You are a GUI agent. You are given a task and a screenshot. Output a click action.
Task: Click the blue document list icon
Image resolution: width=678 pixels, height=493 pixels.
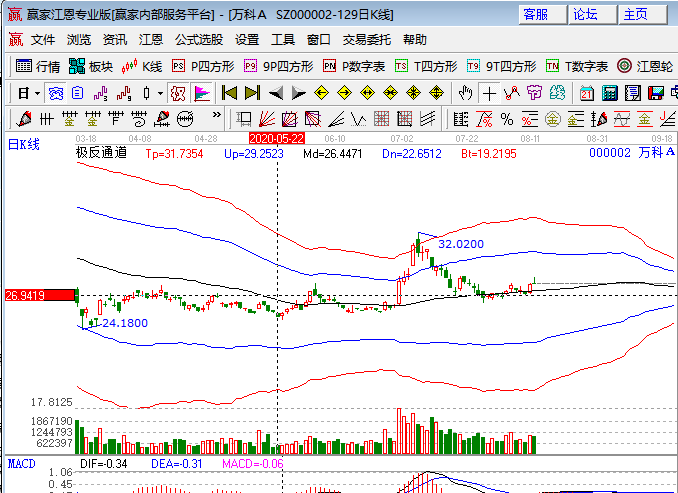pos(78,93)
